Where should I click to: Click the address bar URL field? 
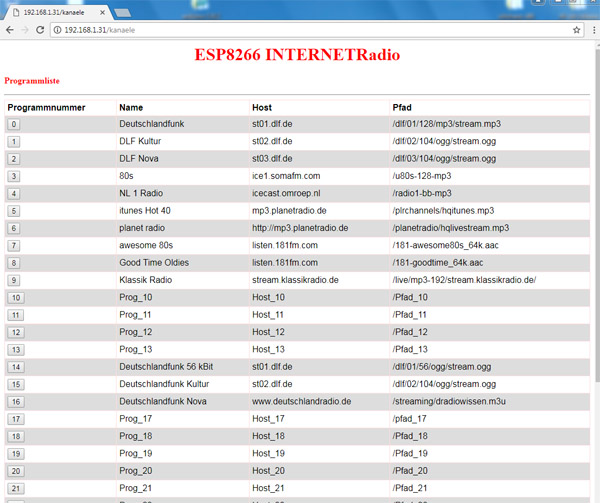(300, 31)
